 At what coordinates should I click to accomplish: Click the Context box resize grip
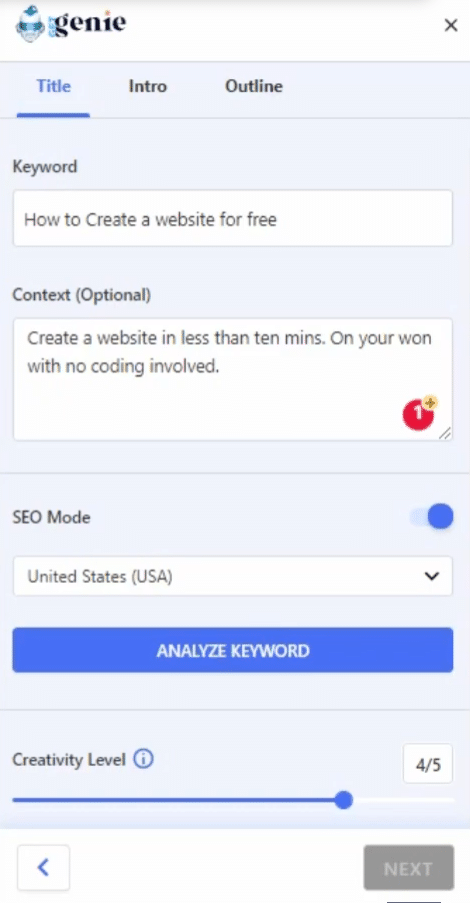tap(445, 433)
